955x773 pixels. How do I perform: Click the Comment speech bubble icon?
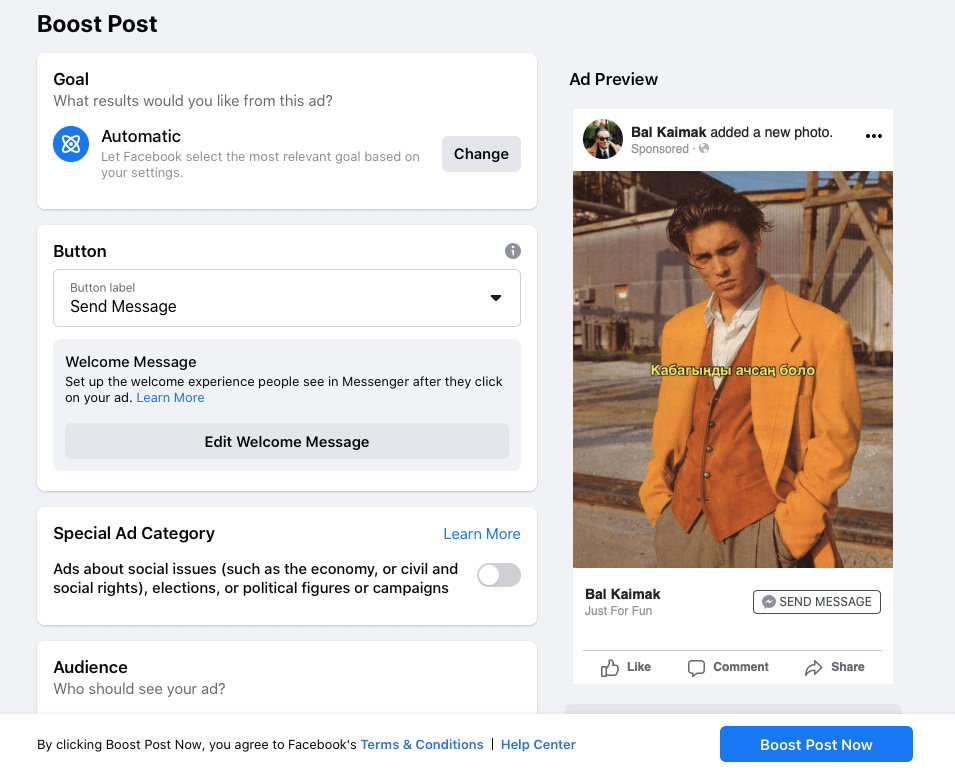[x=696, y=668]
